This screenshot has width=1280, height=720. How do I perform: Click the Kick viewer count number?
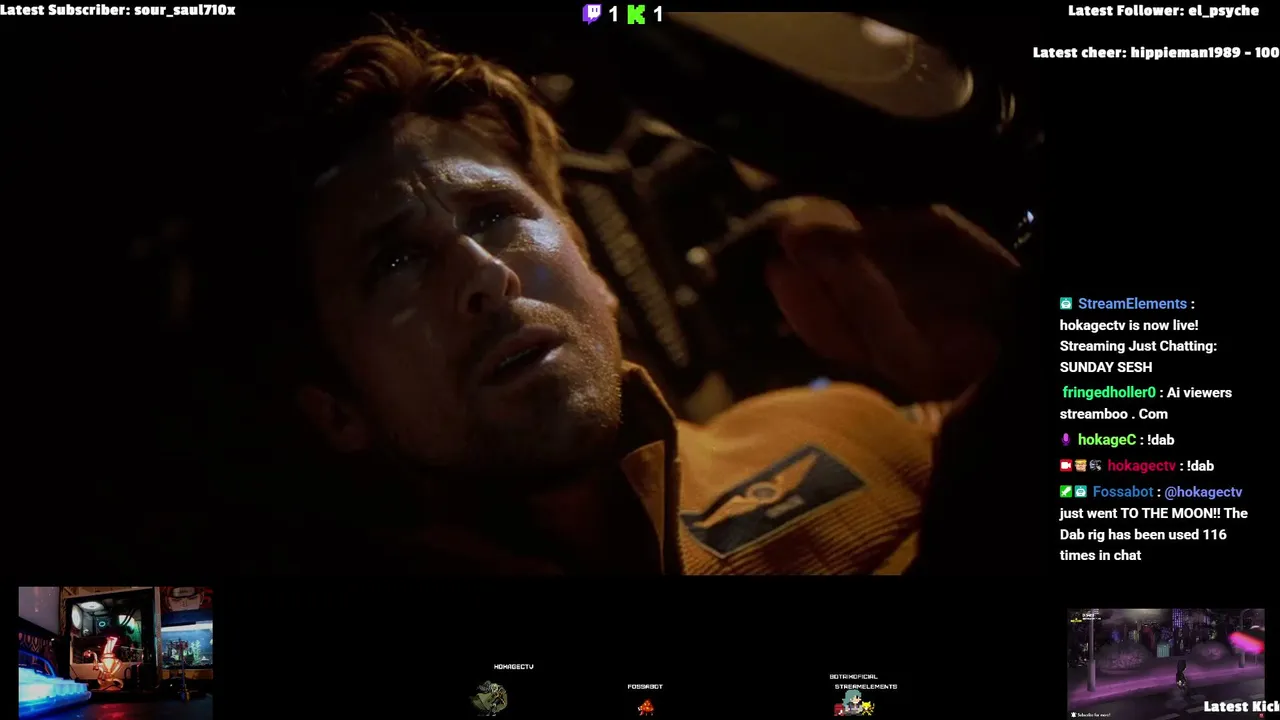point(658,14)
